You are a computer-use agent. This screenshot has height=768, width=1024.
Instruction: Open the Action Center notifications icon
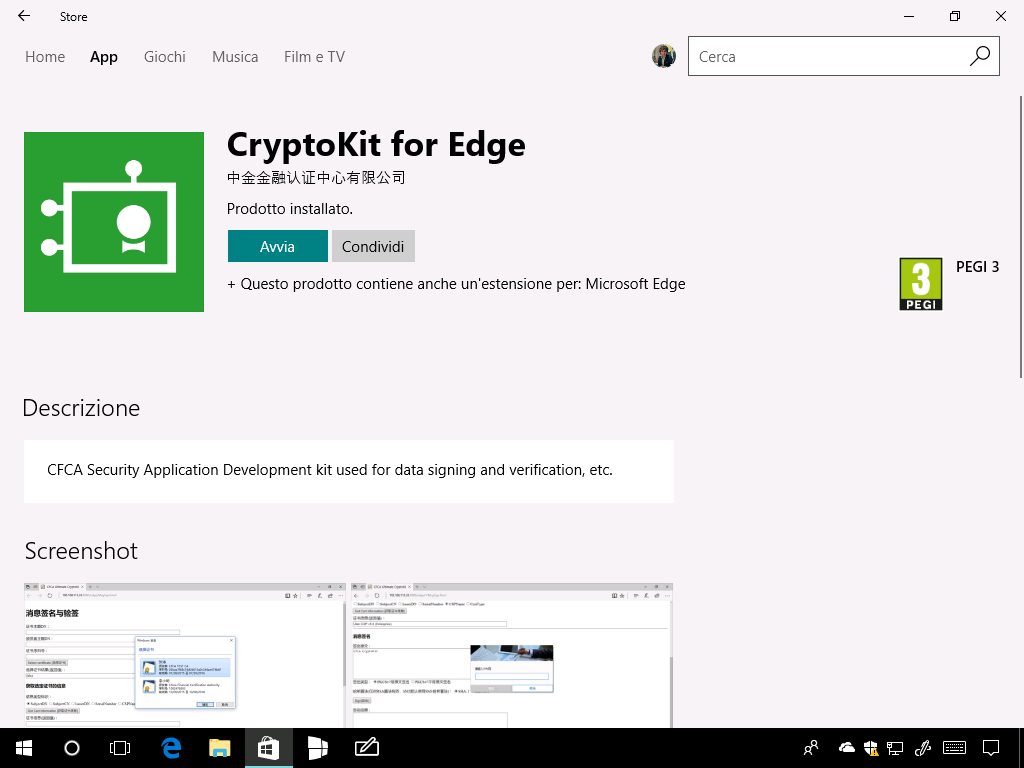(991, 748)
